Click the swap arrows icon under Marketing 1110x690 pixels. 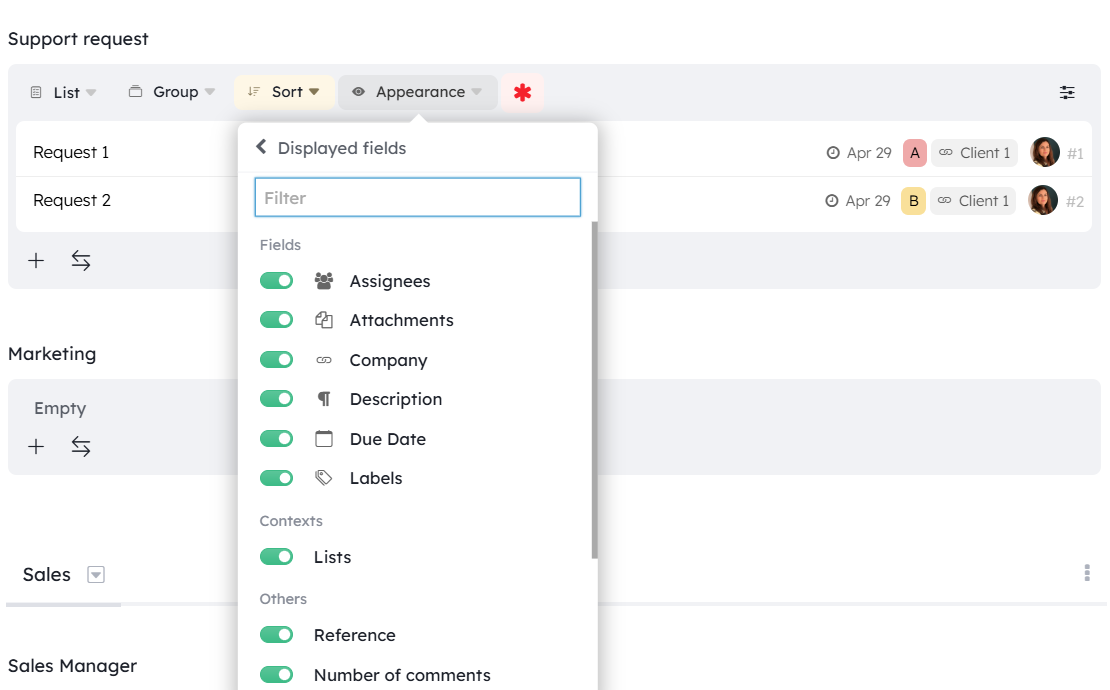point(81,447)
